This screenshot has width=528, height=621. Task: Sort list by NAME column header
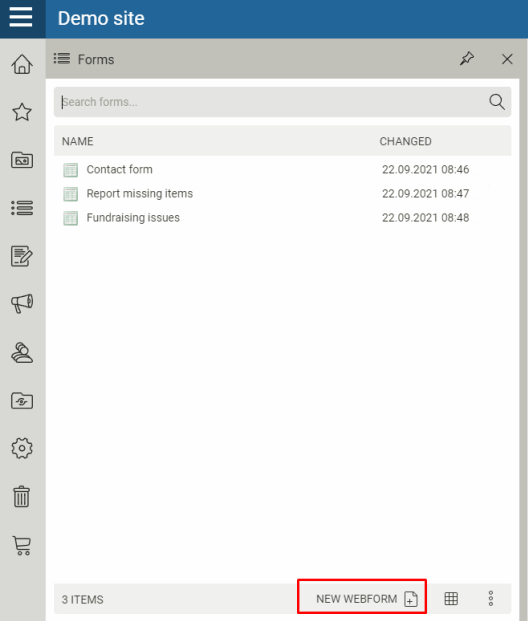(x=78, y=141)
